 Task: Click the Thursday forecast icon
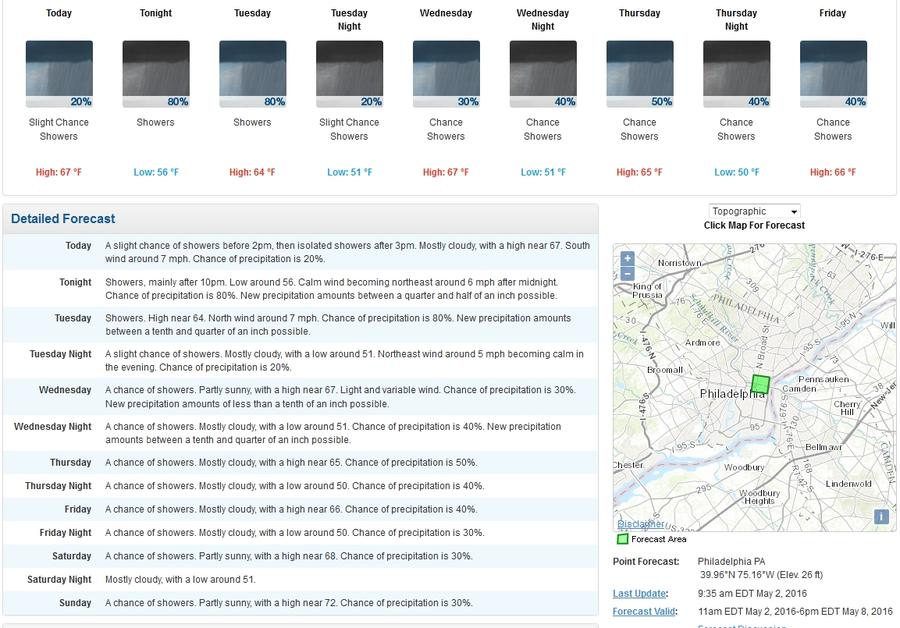click(640, 74)
